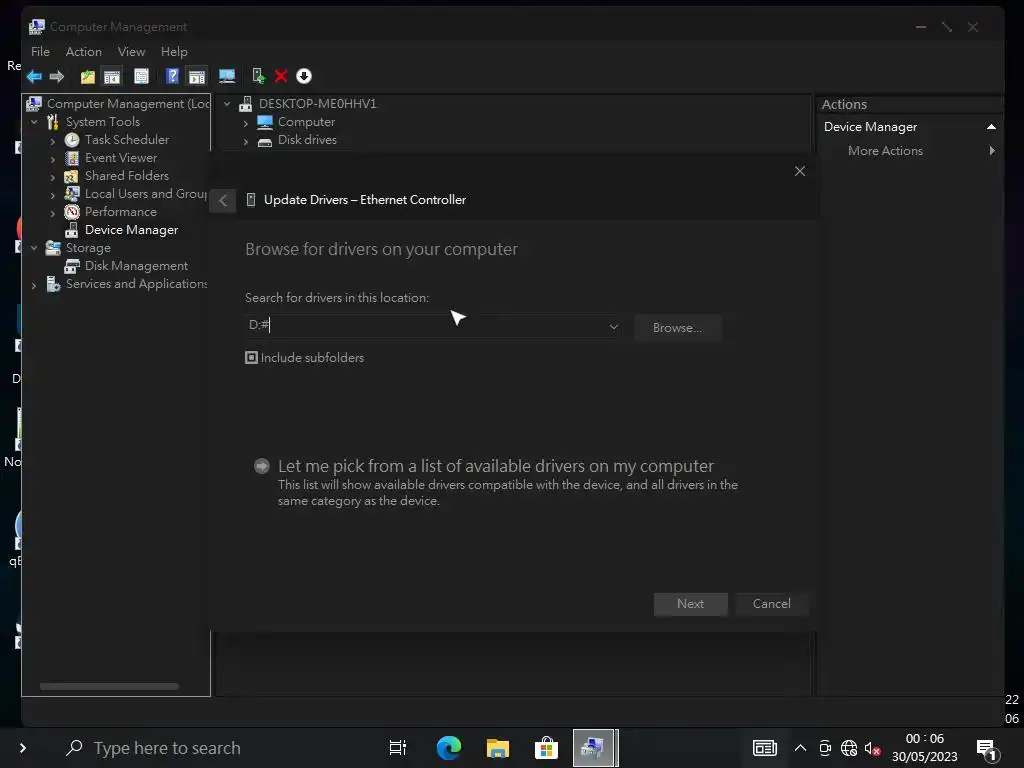Open the notification center icon
Screen dimensions: 1024x768
(986, 750)
